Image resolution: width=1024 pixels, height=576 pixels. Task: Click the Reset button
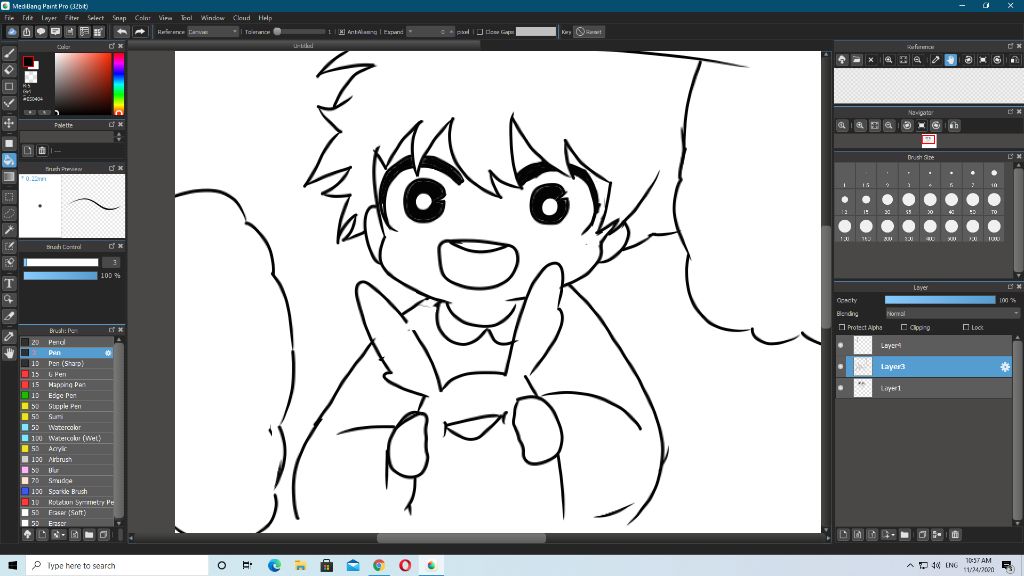[589, 31]
